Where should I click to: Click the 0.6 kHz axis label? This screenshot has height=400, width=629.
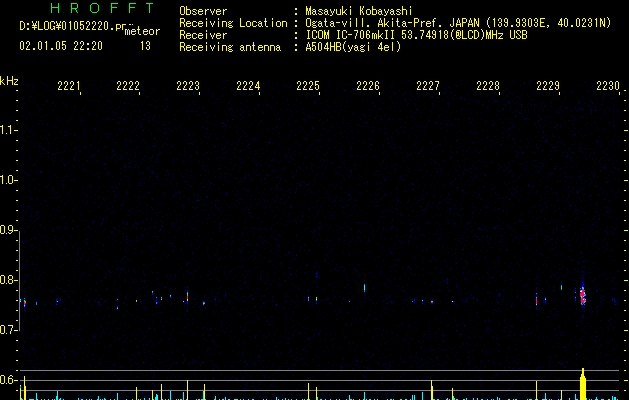(x=8, y=380)
